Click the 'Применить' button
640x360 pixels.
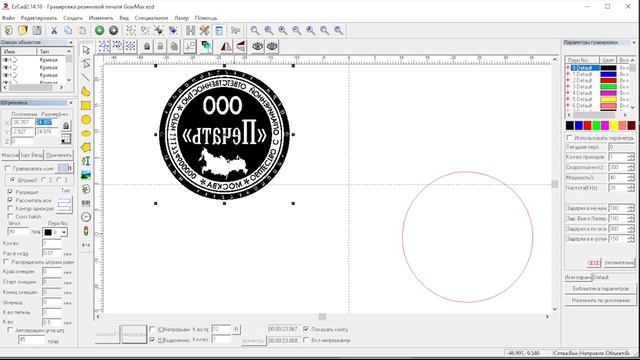tap(59, 155)
